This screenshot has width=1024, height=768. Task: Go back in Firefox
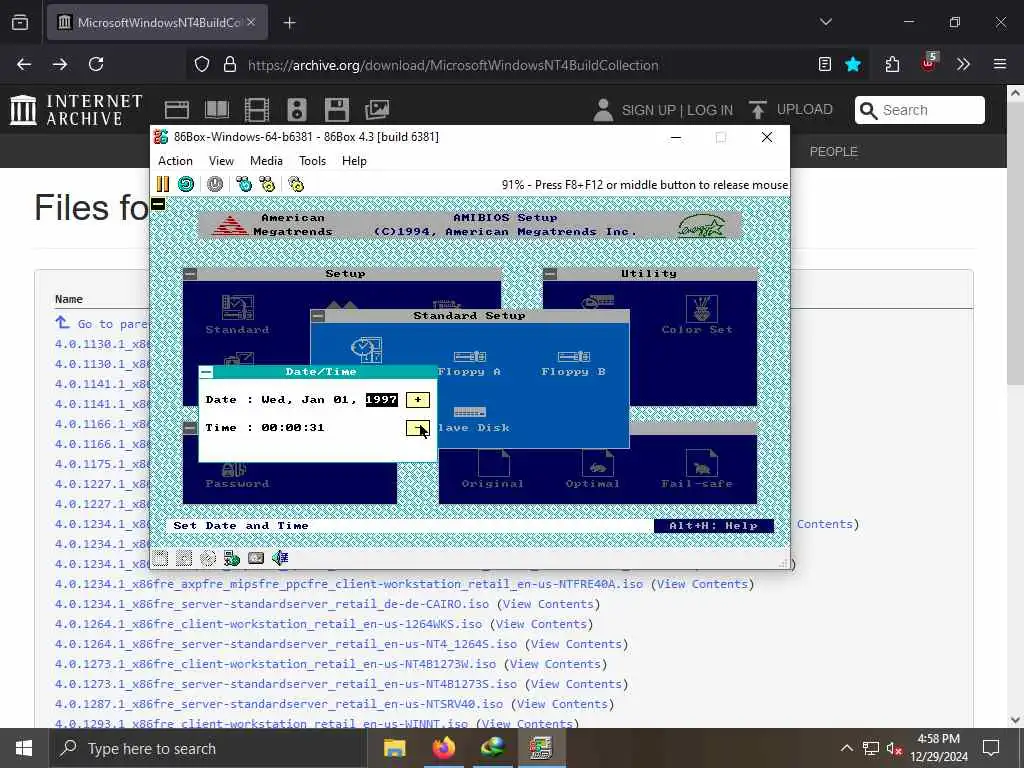24,64
